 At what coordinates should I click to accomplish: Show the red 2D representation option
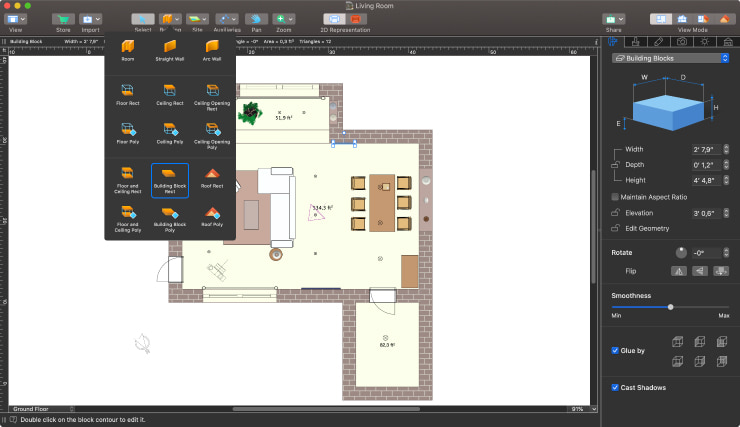[355, 19]
